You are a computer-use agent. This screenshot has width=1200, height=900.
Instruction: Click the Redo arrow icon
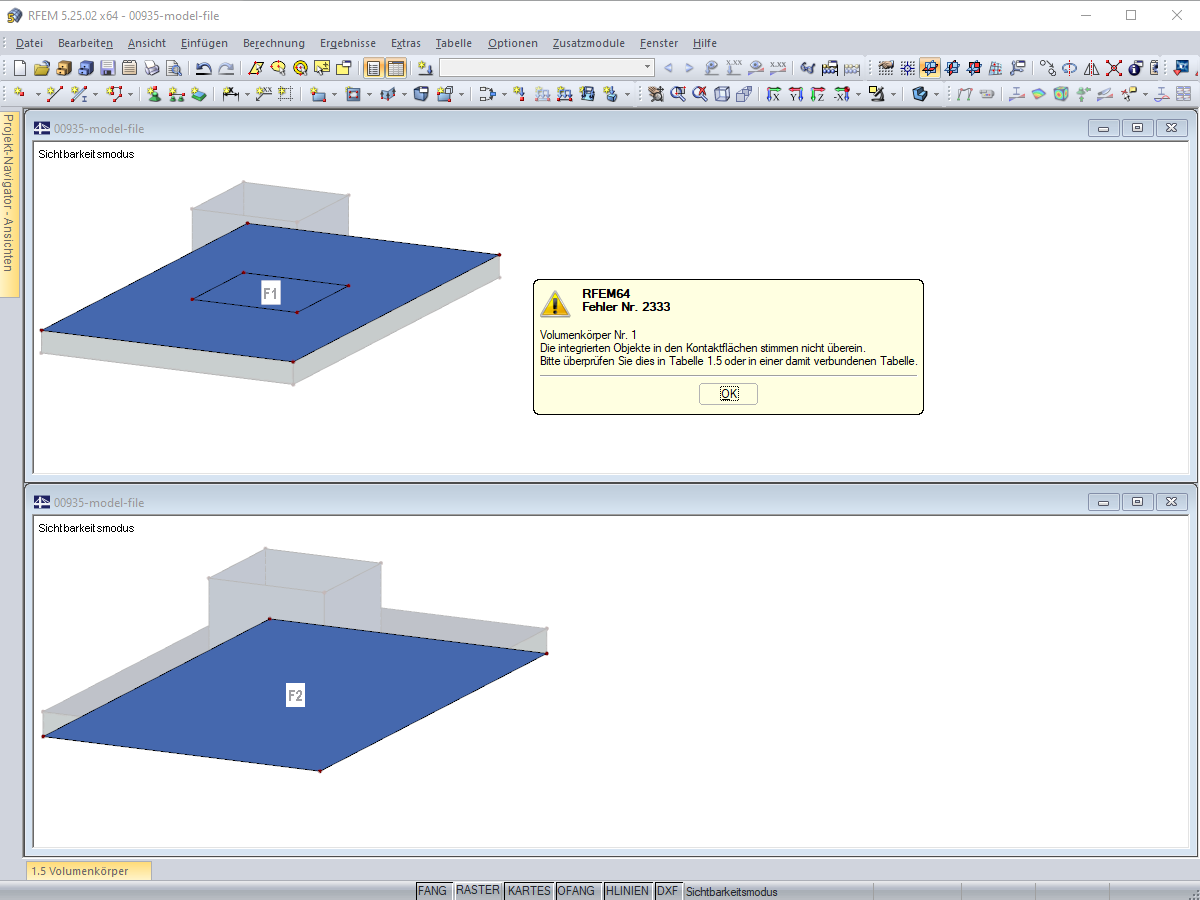pyautogui.click(x=226, y=68)
